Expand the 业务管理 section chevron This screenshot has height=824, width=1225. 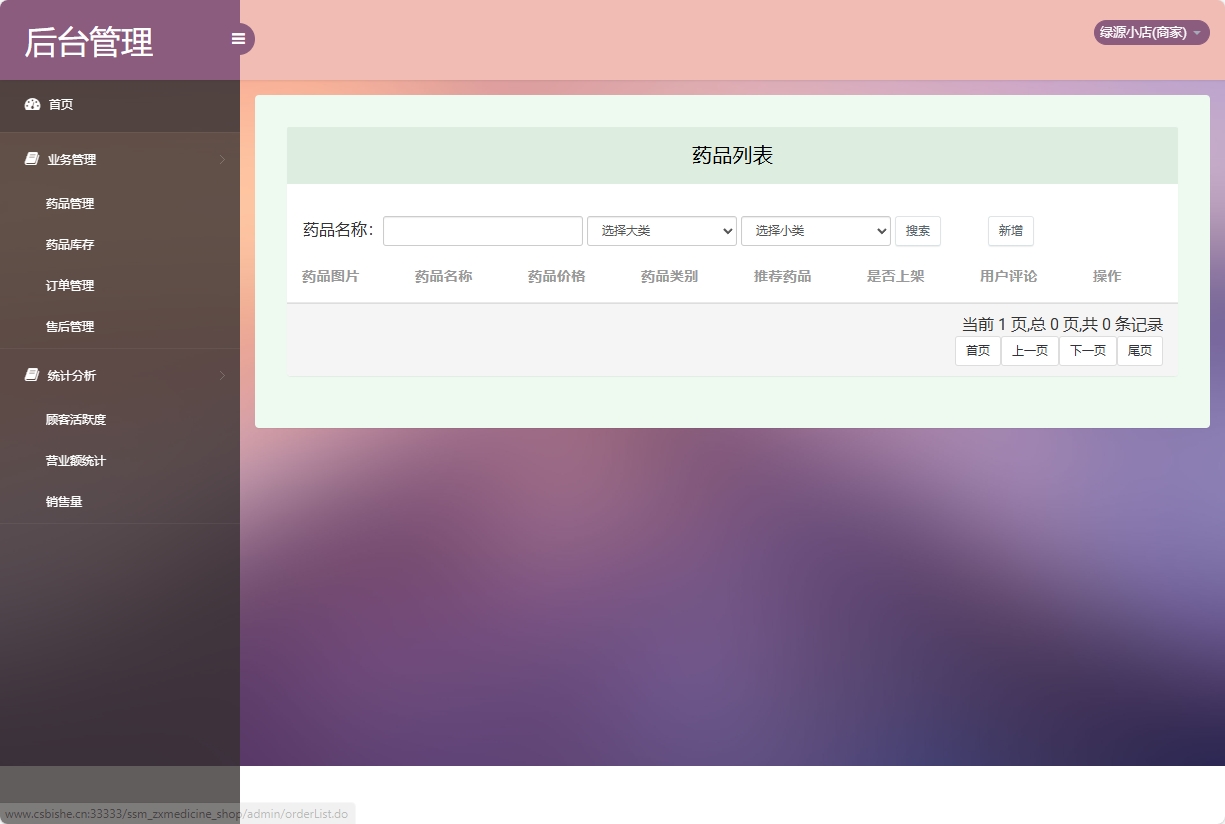click(221, 159)
